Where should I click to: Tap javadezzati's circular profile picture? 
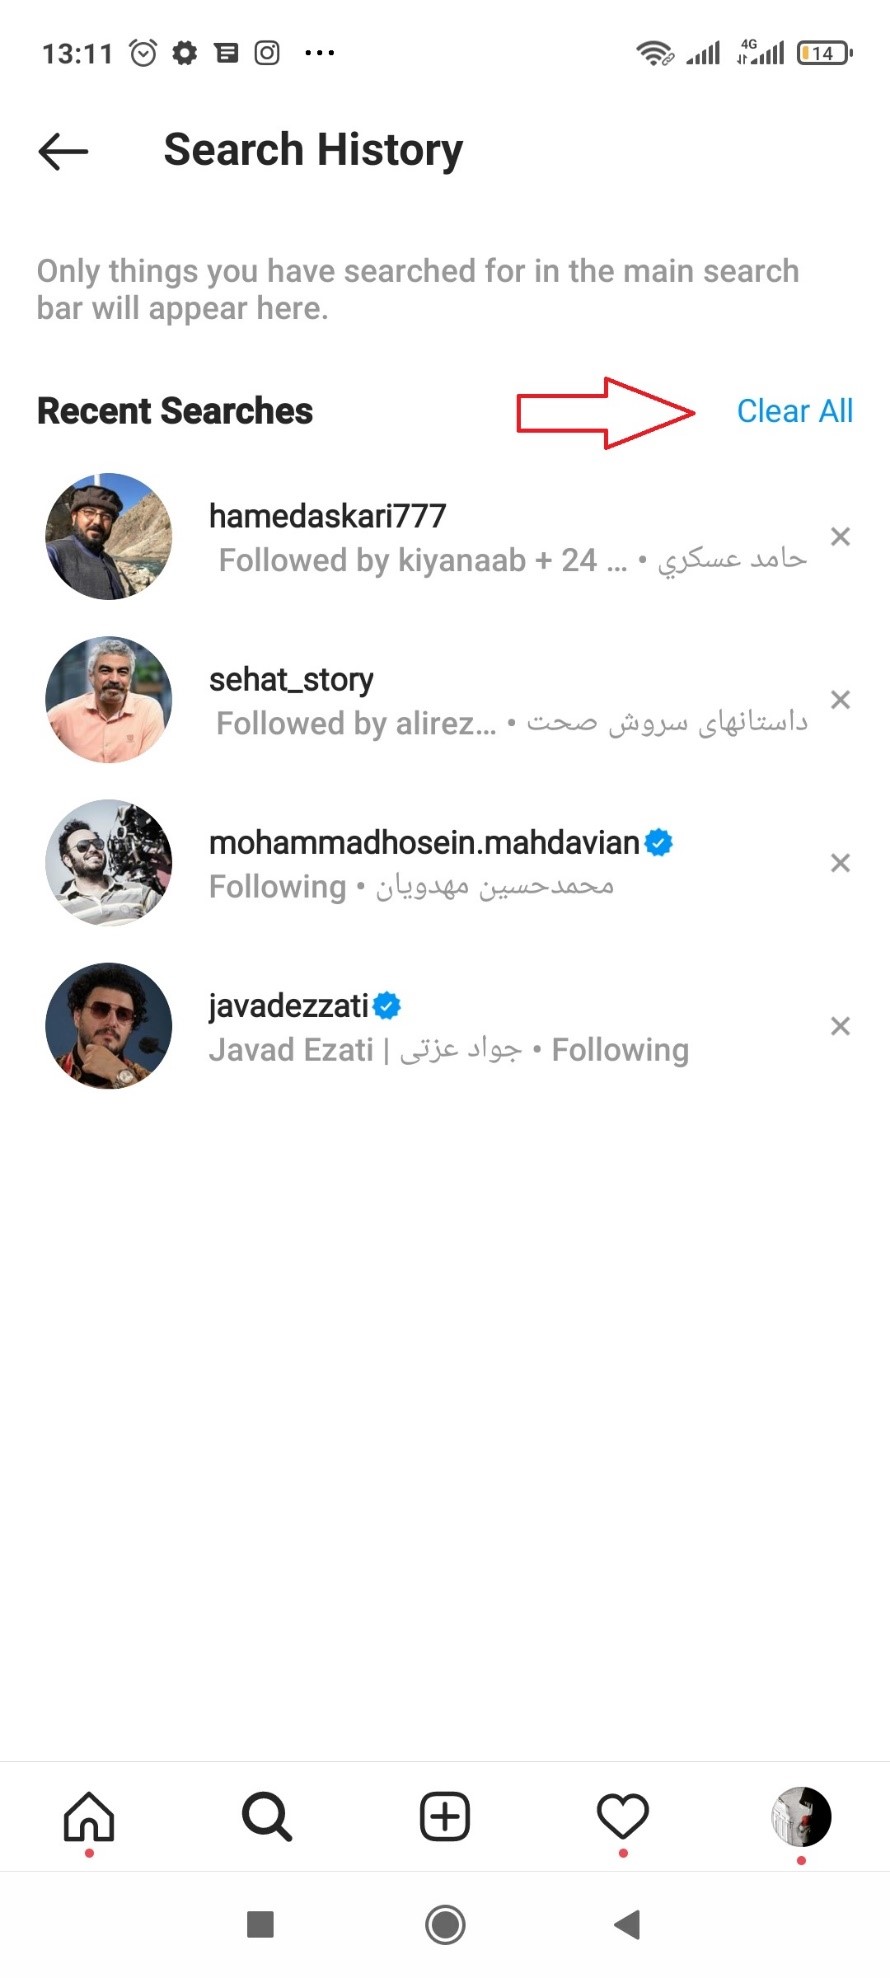pos(108,1025)
